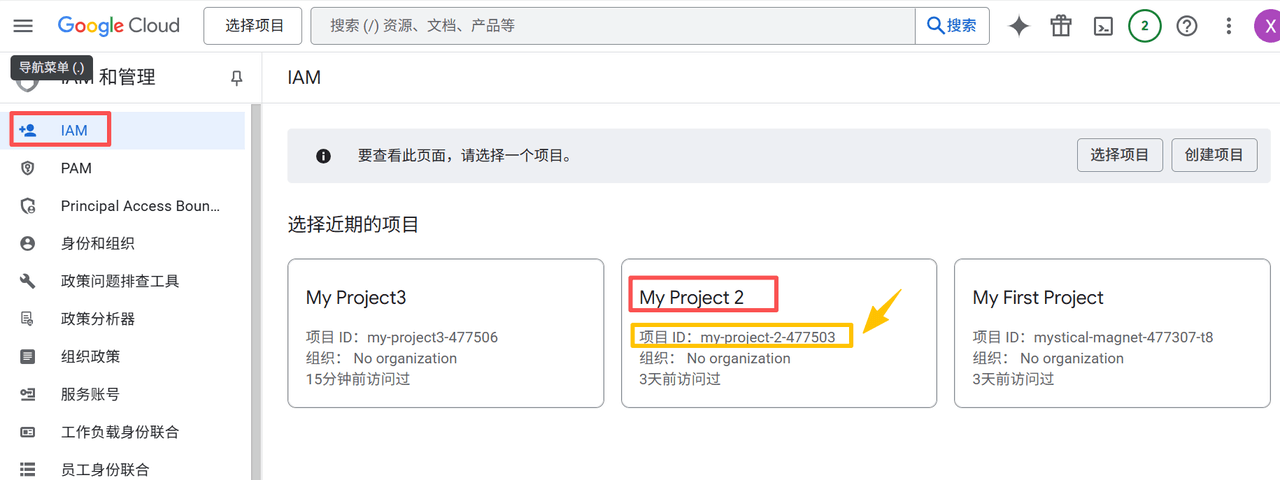The width and height of the screenshot is (1280, 480).
Task: Click the pin icon in sidebar header
Action: click(x=237, y=78)
